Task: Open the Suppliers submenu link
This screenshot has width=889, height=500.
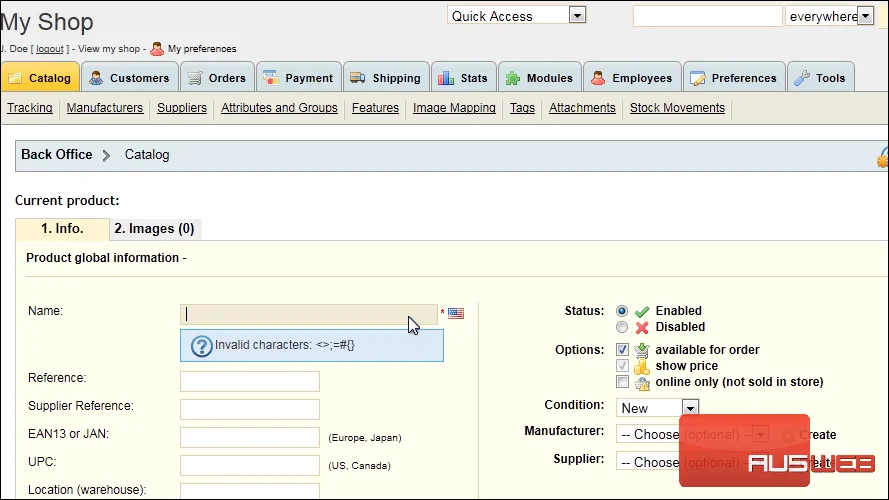Action: coord(182,108)
